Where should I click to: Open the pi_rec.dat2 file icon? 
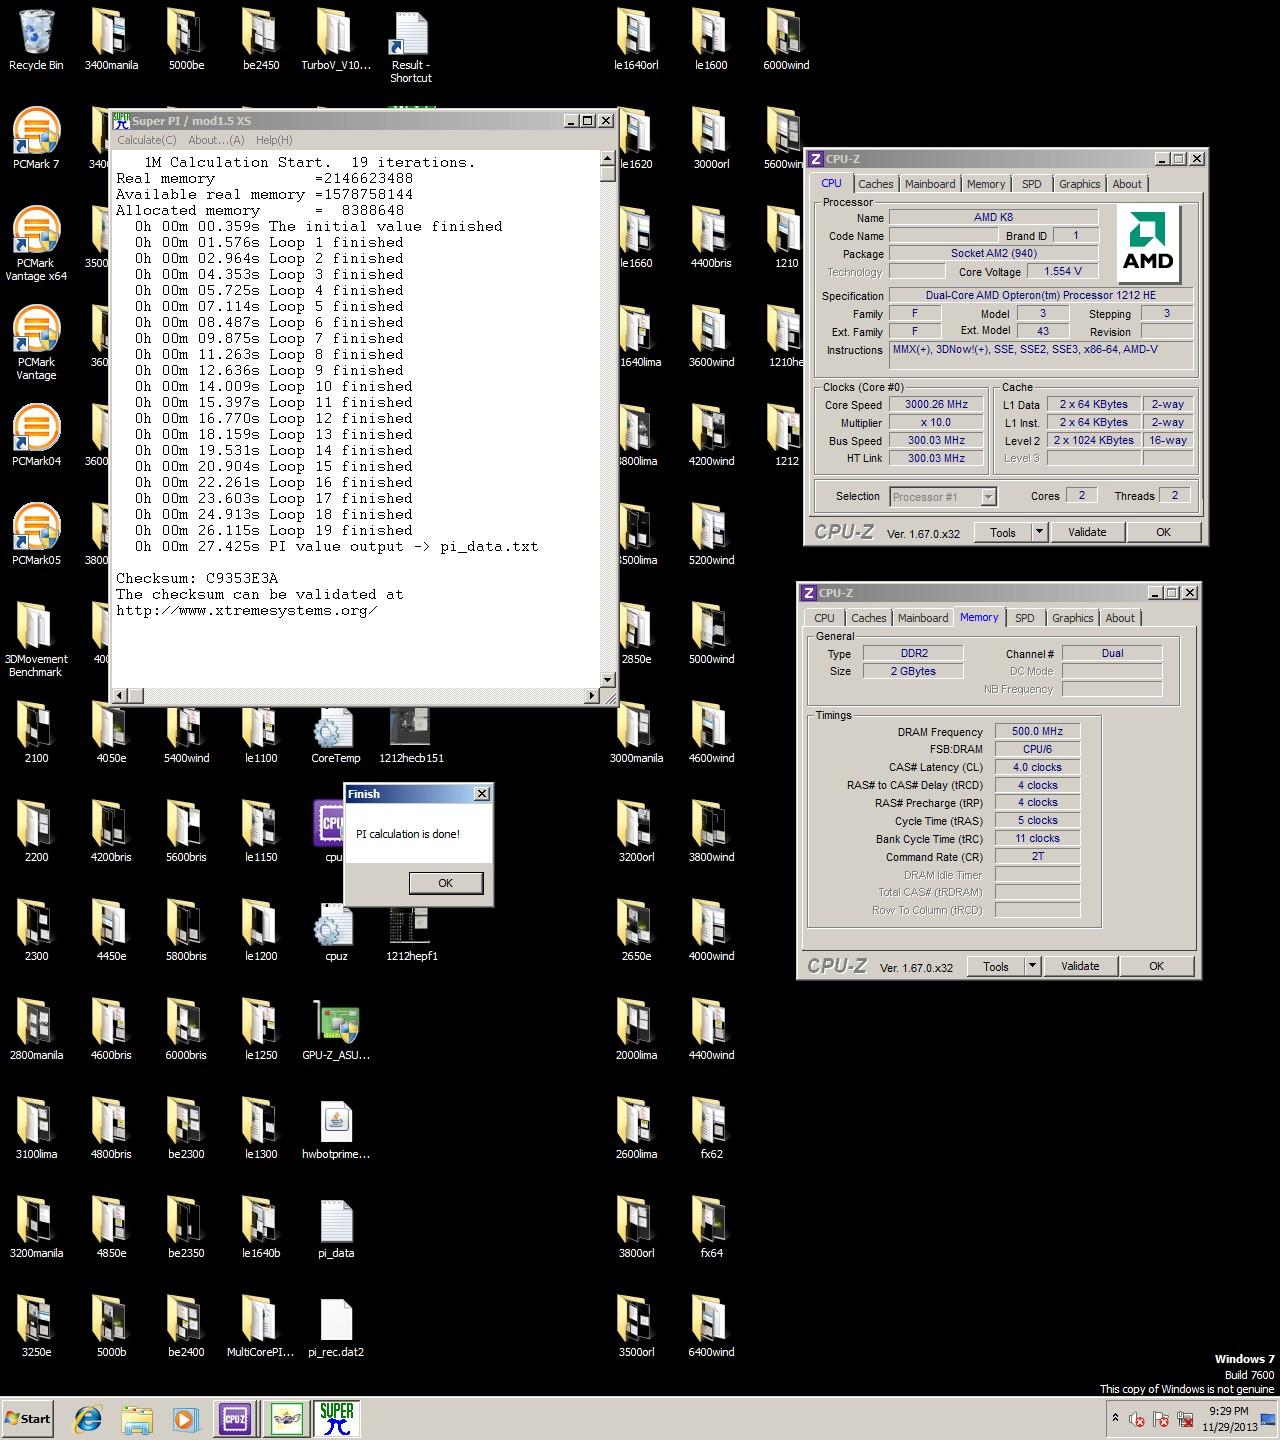point(336,1327)
